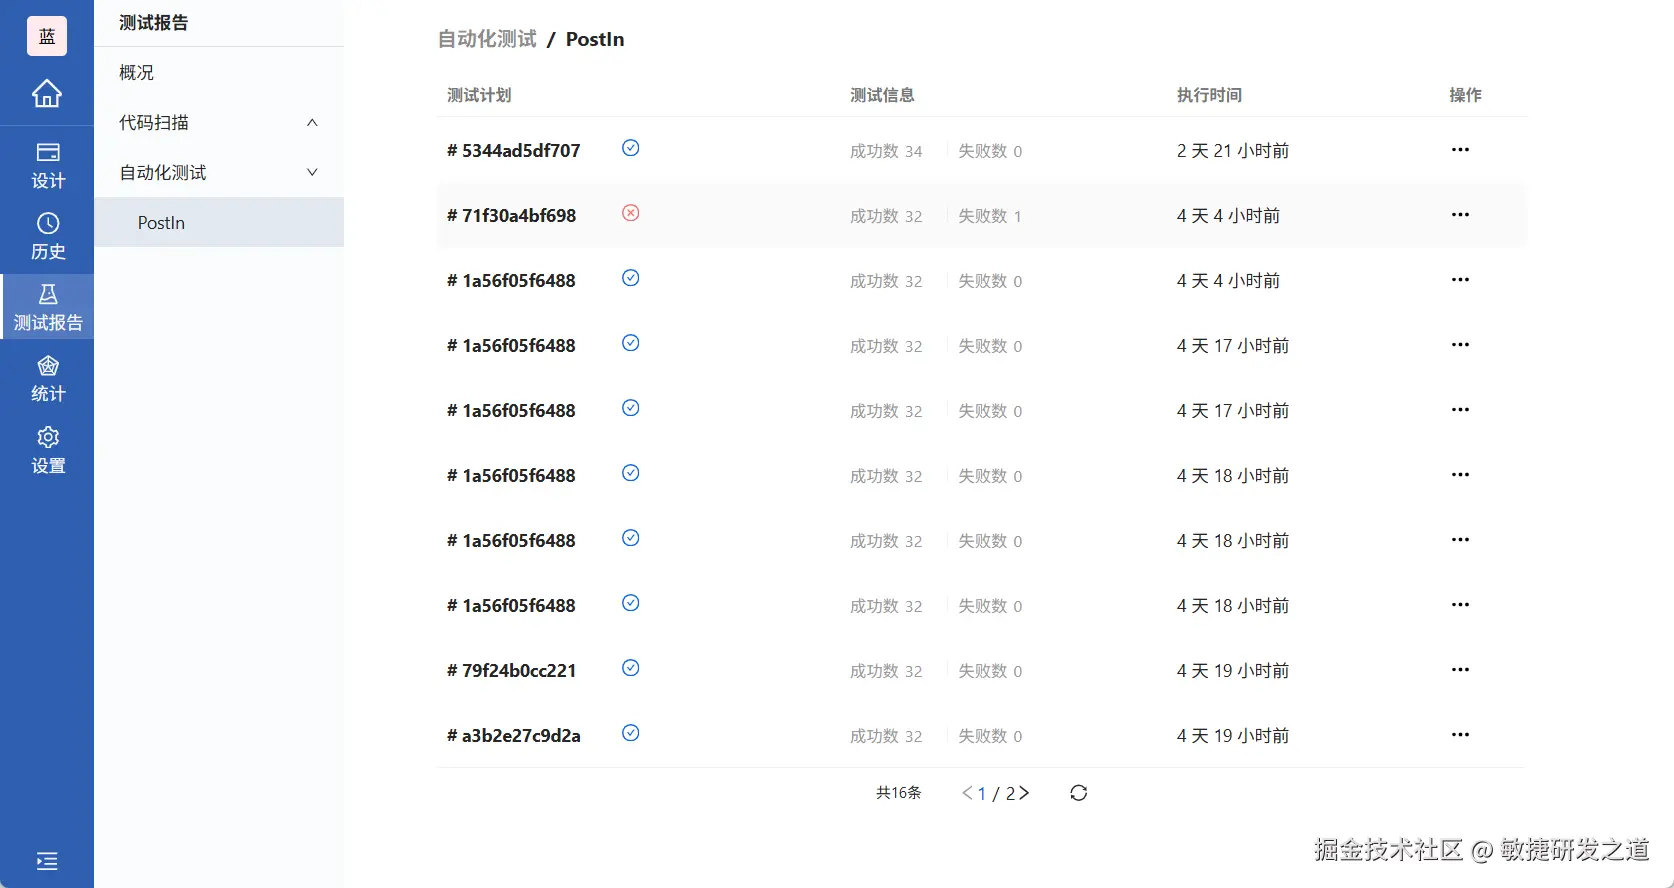This screenshot has height=888, width=1674.
Task: Open the home icon in sidebar
Action: click(47, 93)
